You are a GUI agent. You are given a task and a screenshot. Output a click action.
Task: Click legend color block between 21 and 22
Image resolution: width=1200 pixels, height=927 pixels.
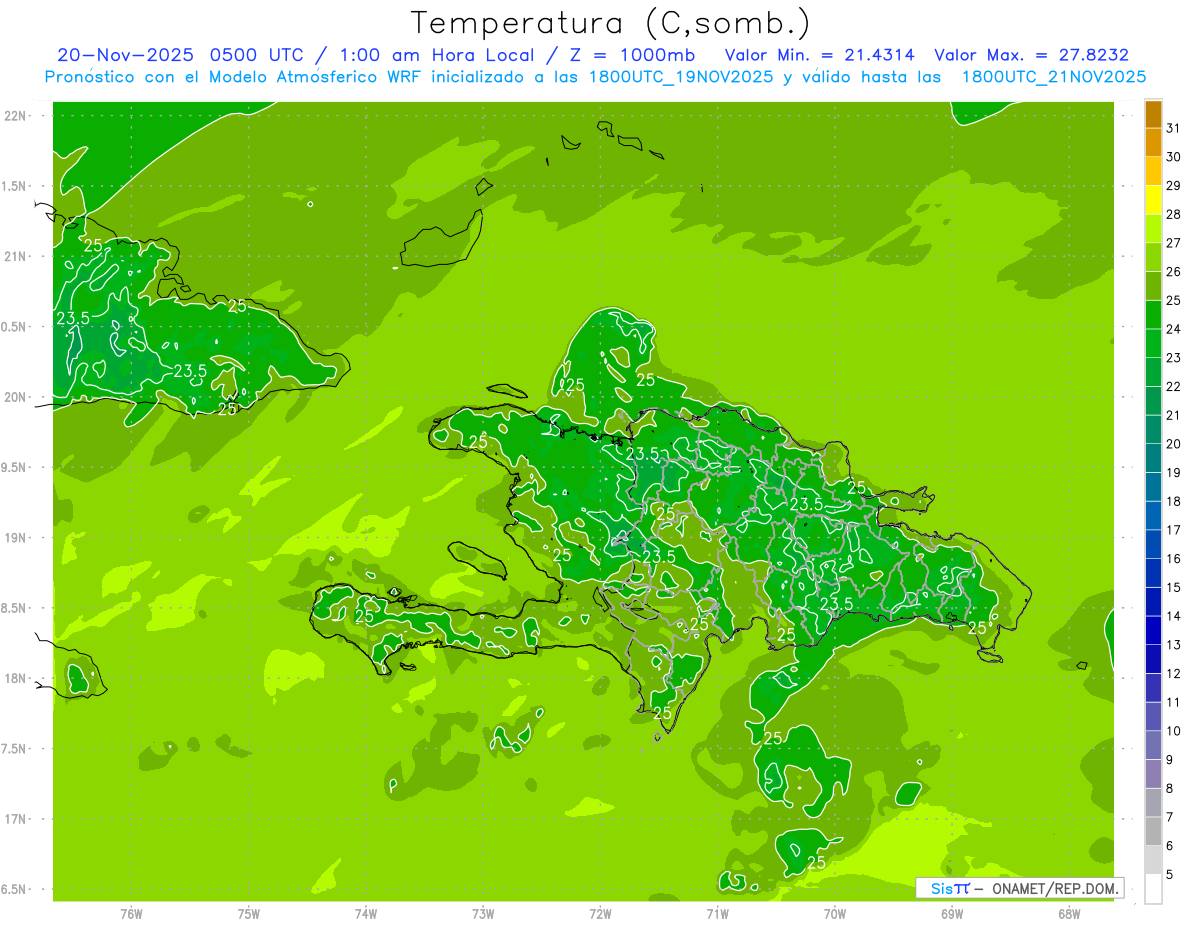coord(1153,401)
